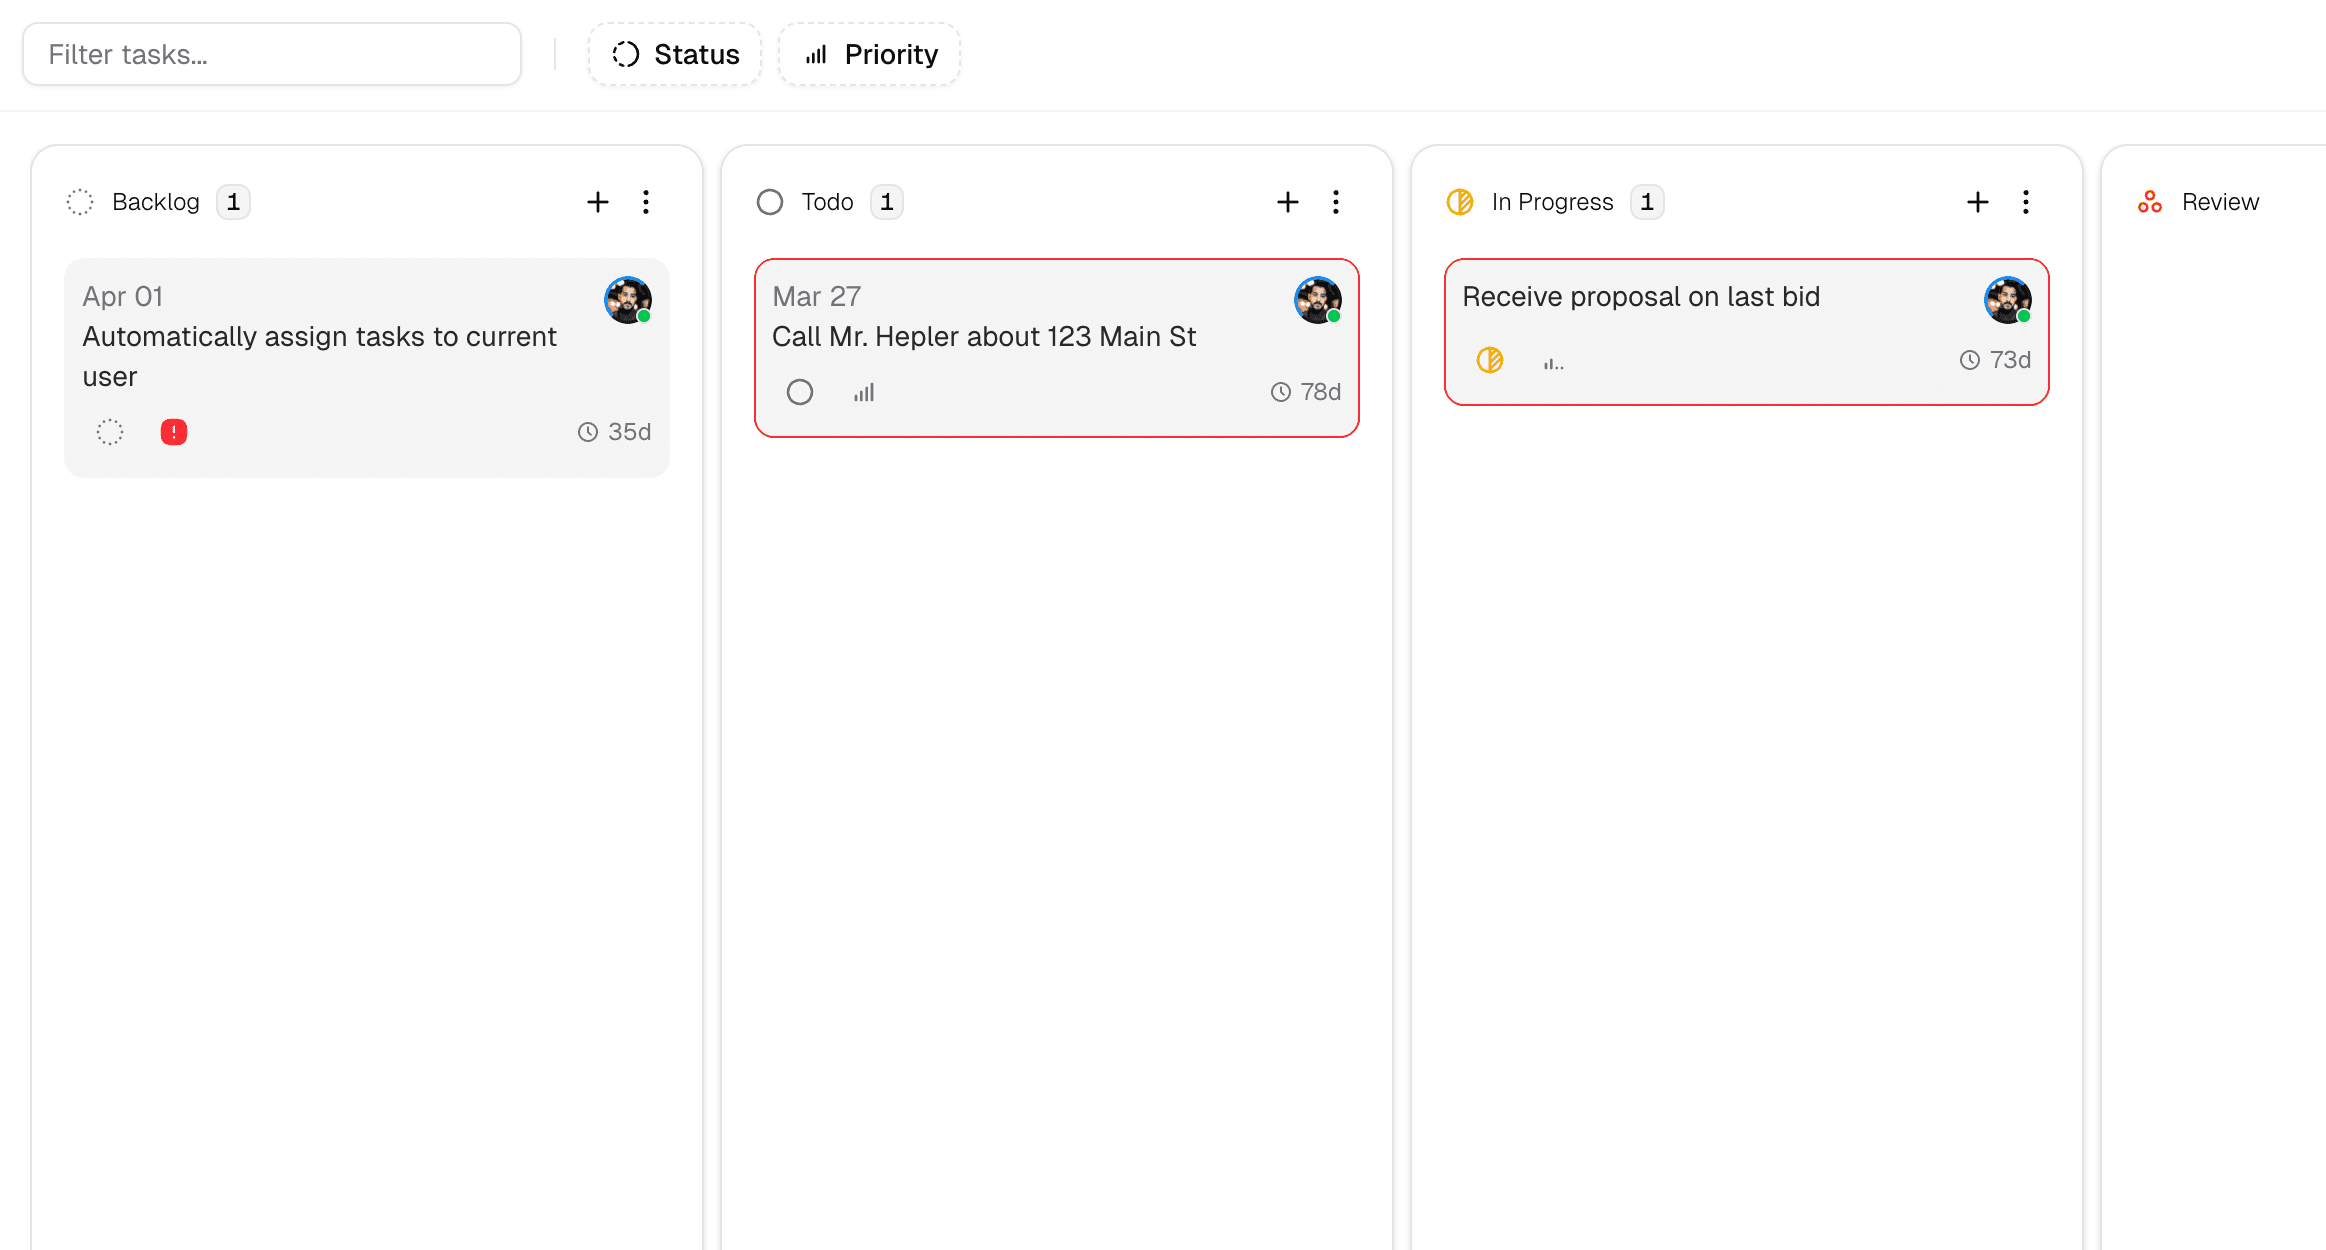Viewport: 2326px width, 1250px height.
Task: Open the In Progress column options menu
Action: tap(2026, 201)
